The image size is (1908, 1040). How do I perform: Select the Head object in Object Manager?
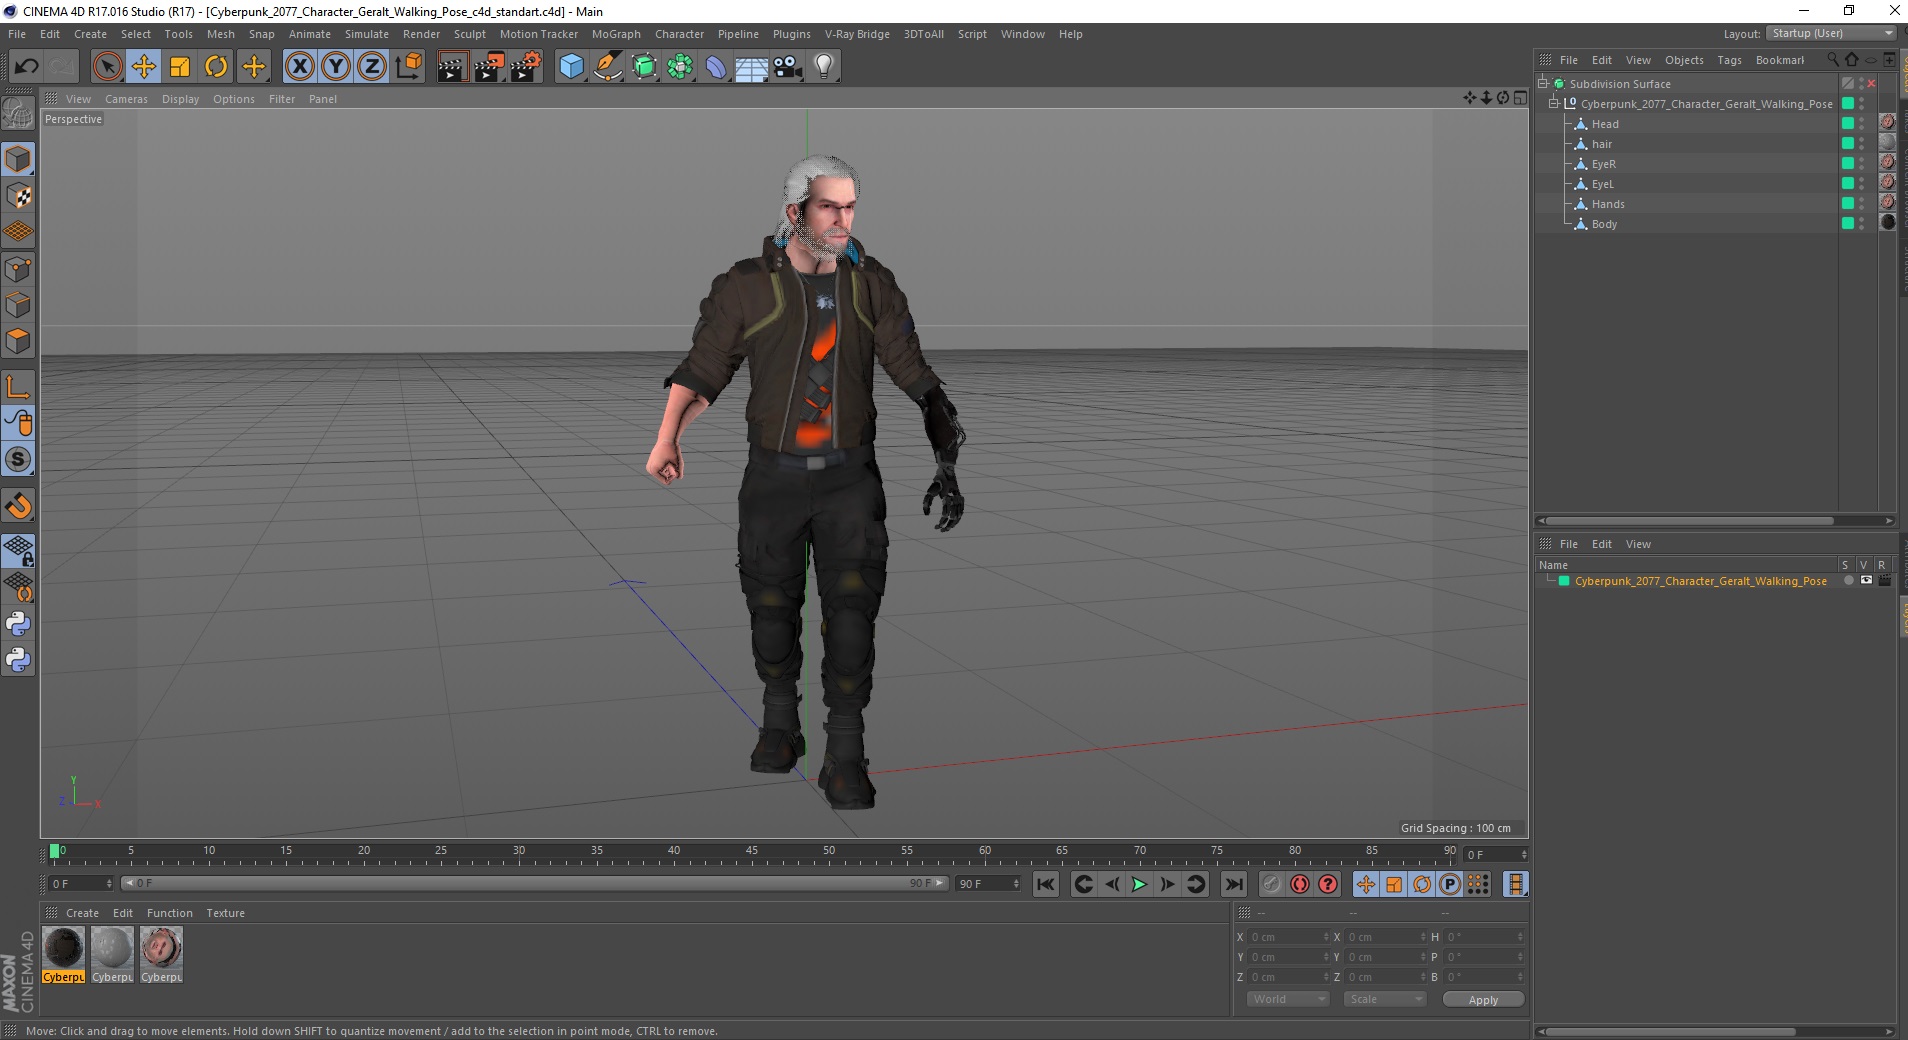1605,124
